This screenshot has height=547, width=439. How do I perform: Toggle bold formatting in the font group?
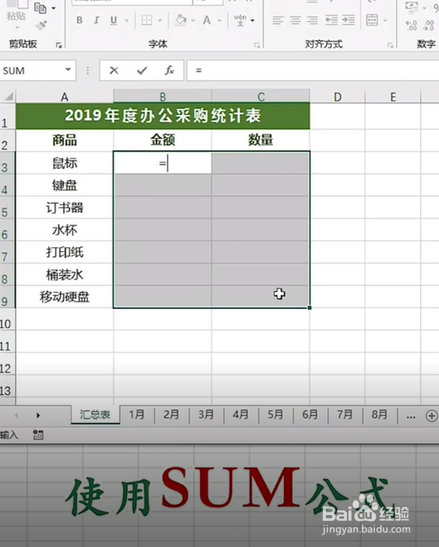[80, 20]
